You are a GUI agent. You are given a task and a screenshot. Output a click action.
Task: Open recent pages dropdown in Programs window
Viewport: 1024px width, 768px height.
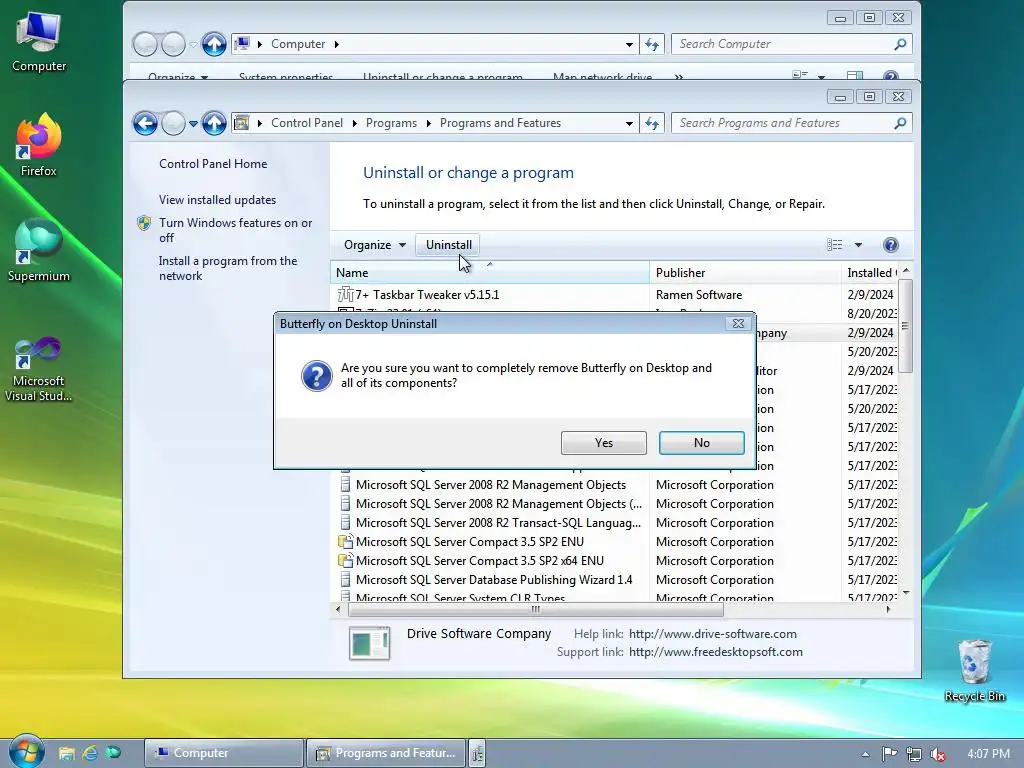[193, 123]
